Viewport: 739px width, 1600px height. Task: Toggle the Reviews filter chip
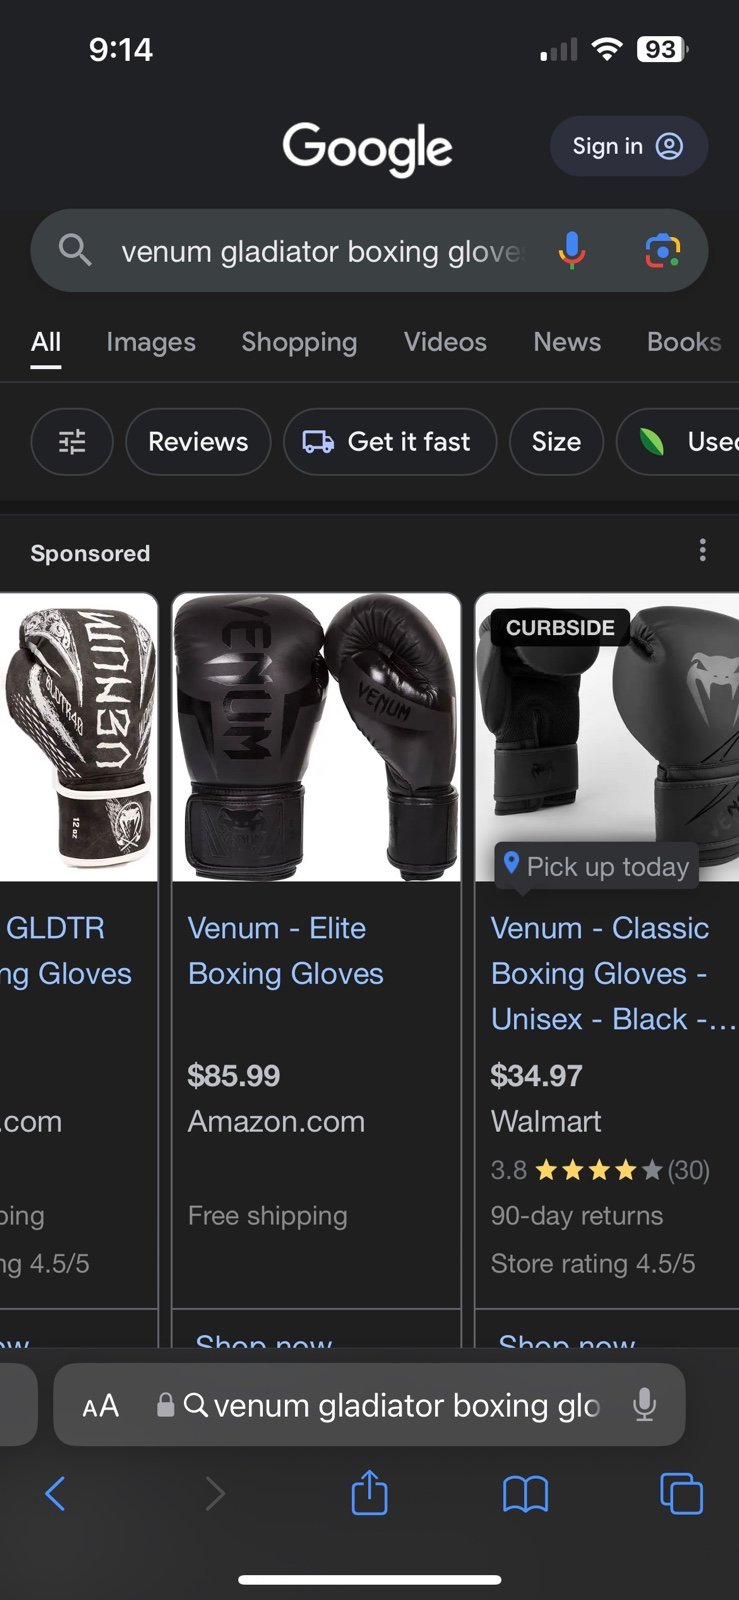[198, 441]
